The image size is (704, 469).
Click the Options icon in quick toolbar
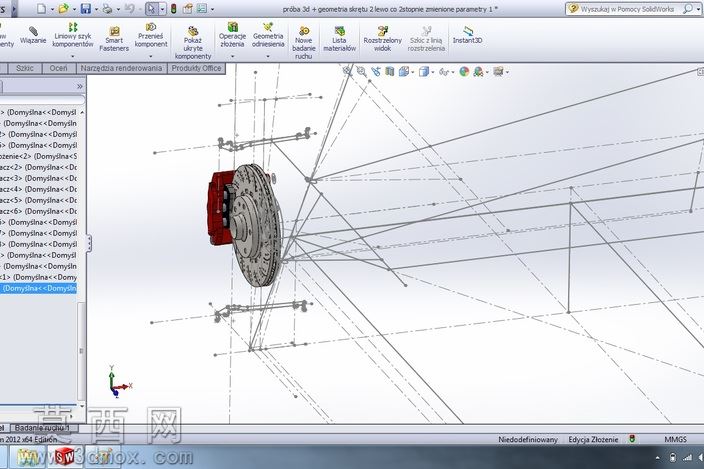(202, 9)
